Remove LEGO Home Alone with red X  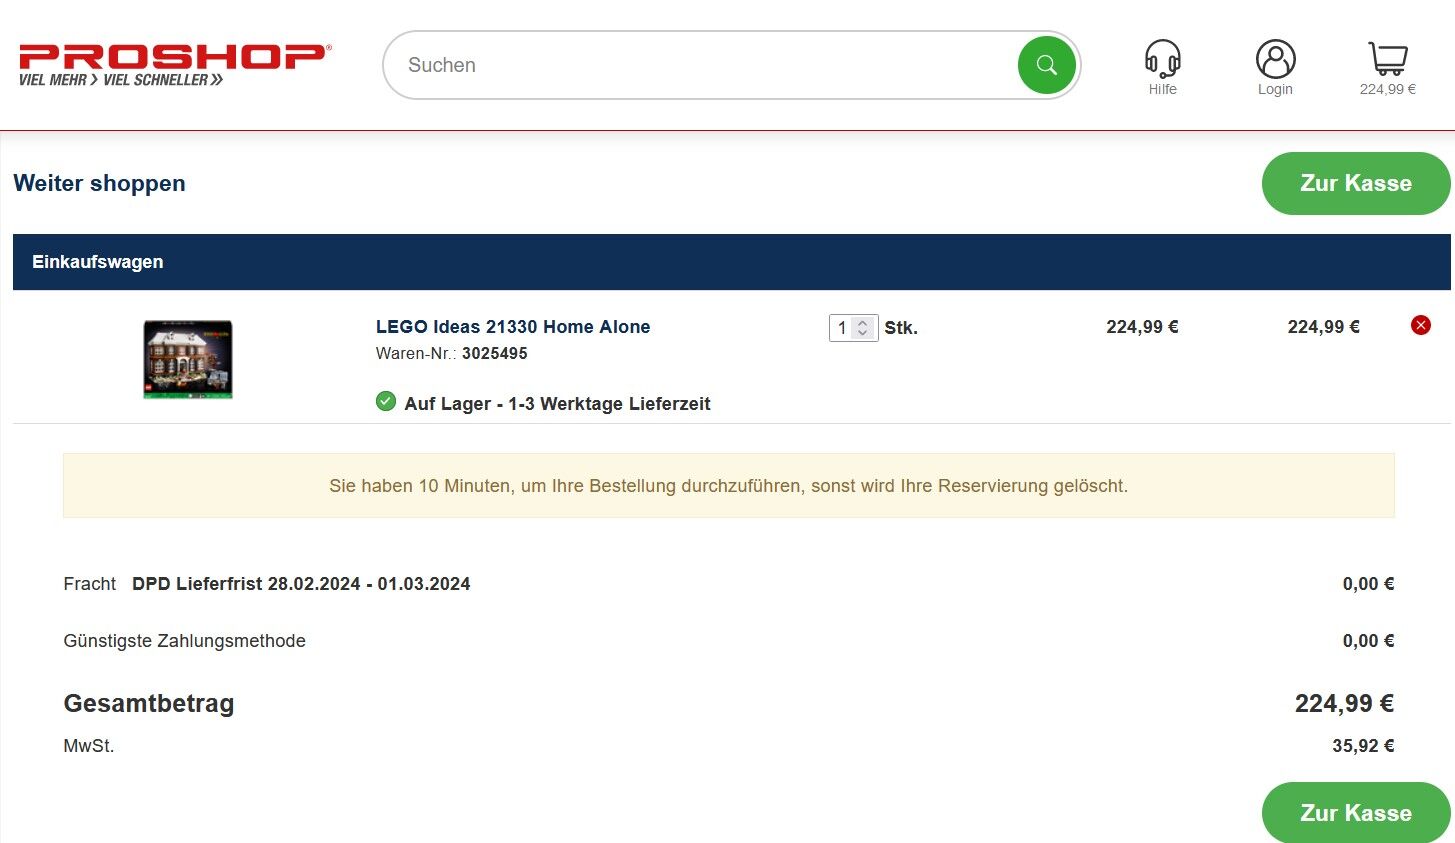click(1420, 325)
